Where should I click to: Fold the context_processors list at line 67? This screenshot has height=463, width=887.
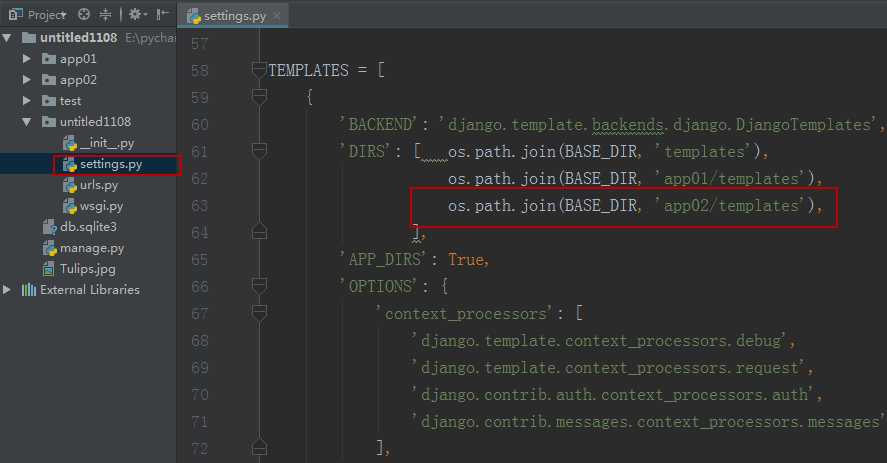click(x=259, y=313)
